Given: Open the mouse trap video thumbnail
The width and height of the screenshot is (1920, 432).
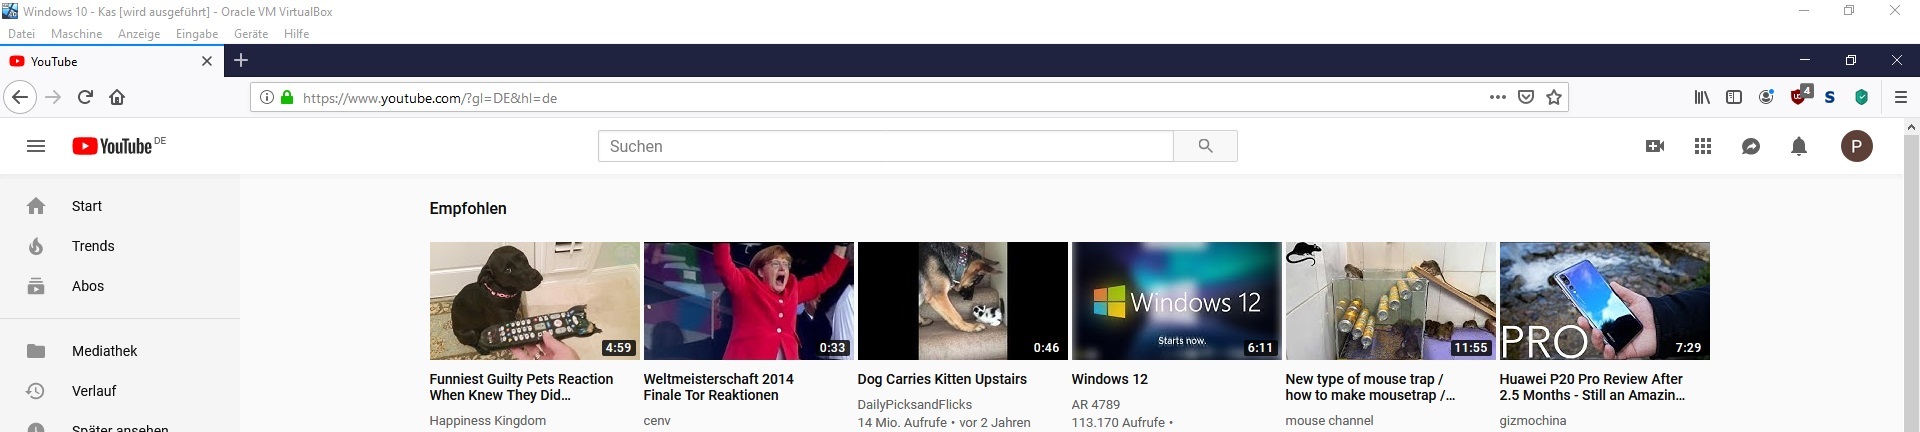Looking at the screenshot, I should 1391,301.
